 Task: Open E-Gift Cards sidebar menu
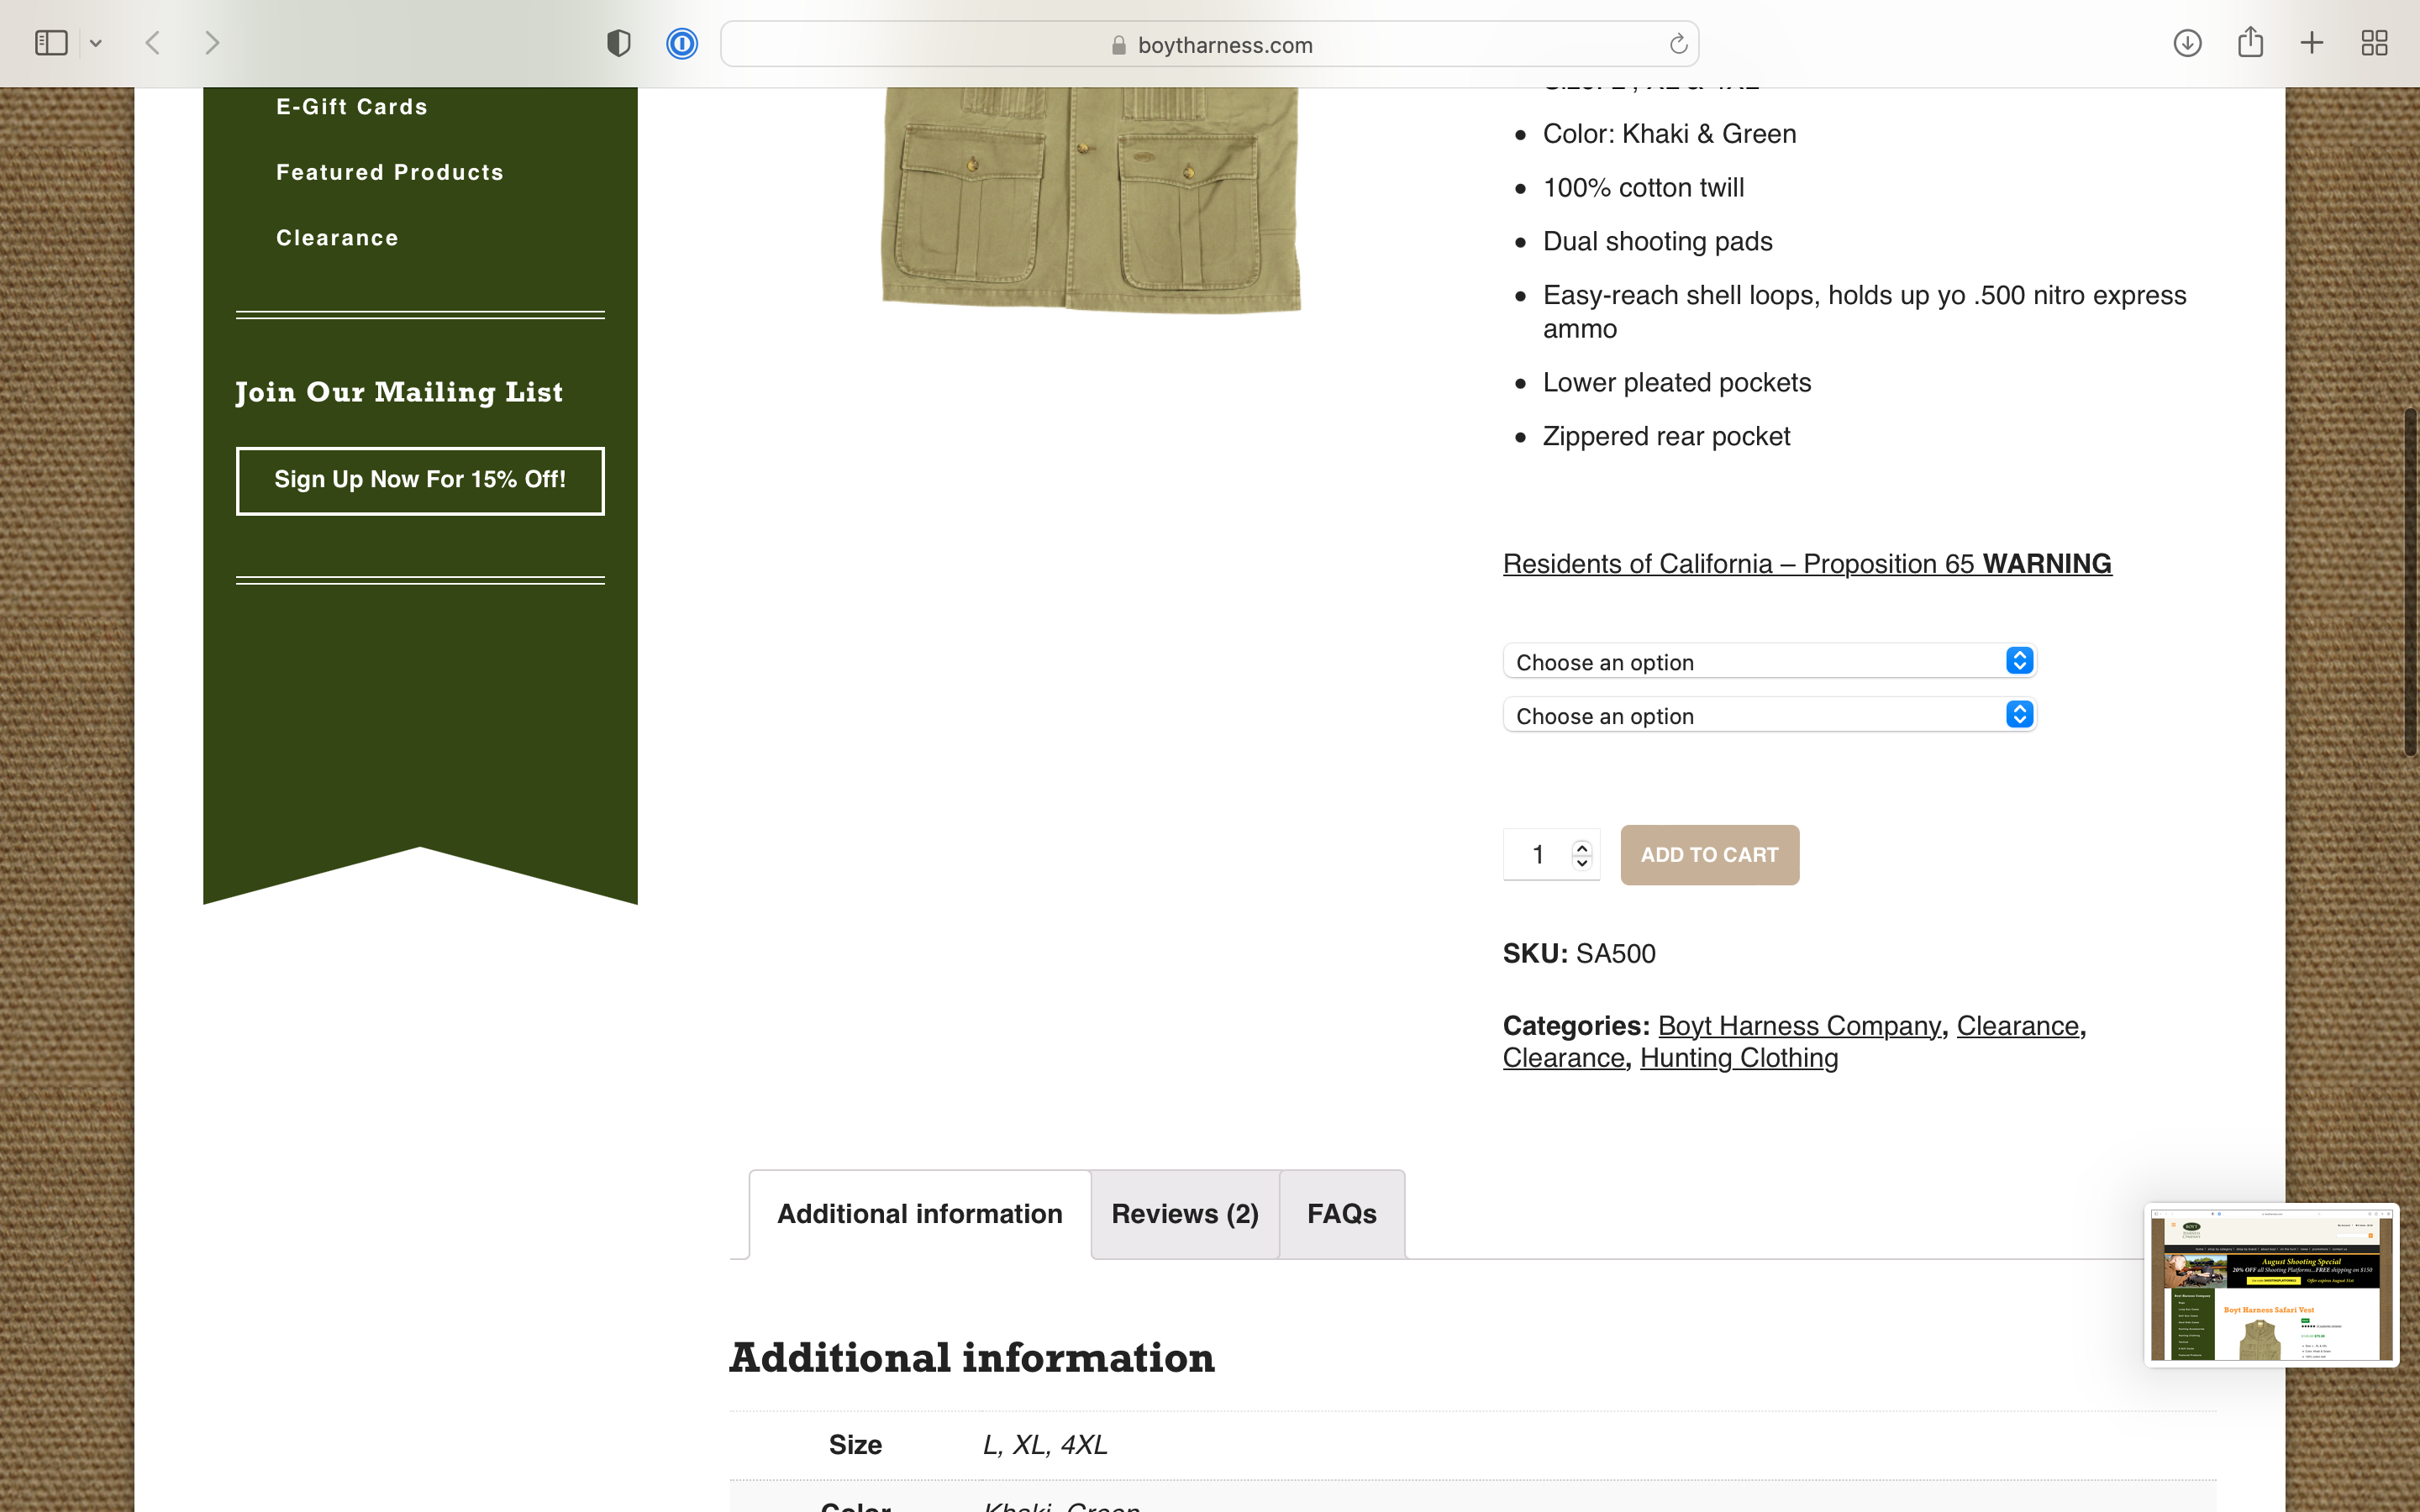[352, 107]
